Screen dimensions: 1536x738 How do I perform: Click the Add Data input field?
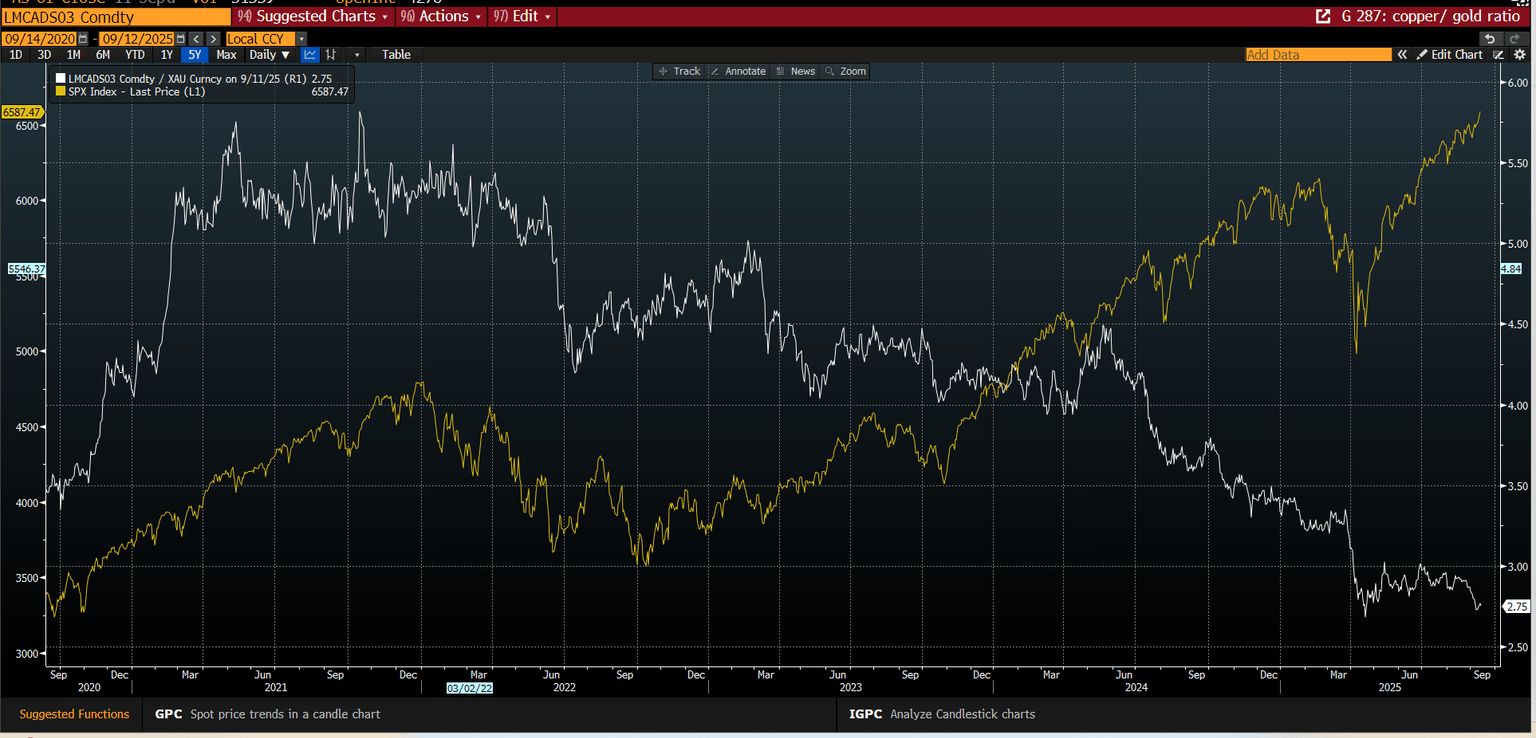pyautogui.click(x=1317, y=55)
